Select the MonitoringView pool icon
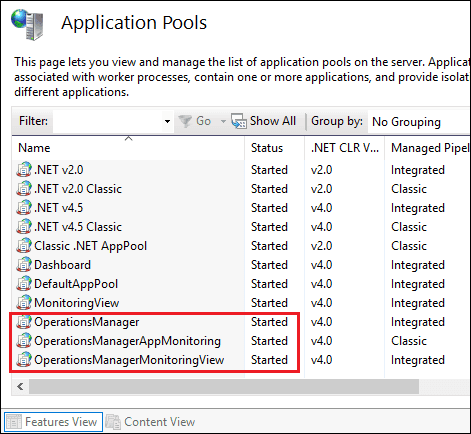Viewport: 471px width, 434px height. [x=24, y=303]
